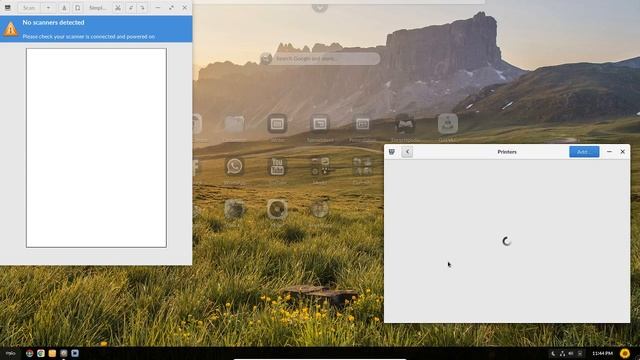This screenshot has width=640, height=360.
Task: Select the crop tool in scanner toolbar
Action: [x=118, y=8]
